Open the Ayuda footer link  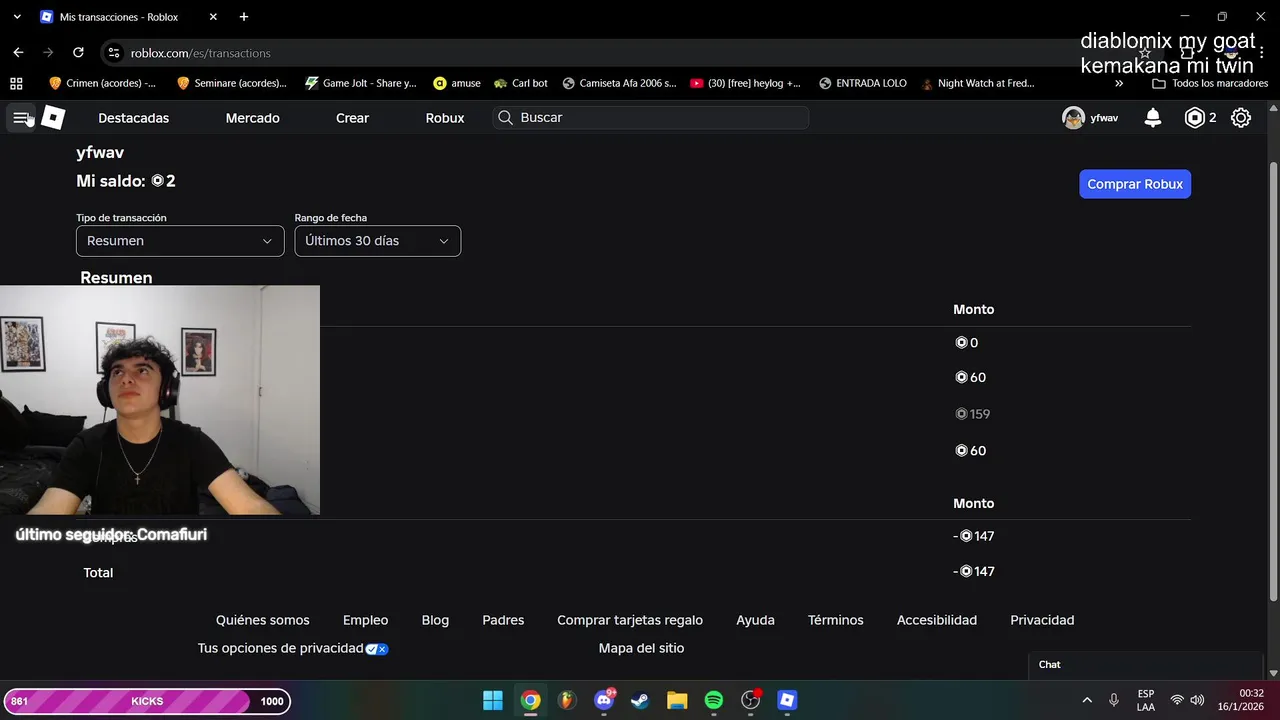pyautogui.click(x=755, y=620)
